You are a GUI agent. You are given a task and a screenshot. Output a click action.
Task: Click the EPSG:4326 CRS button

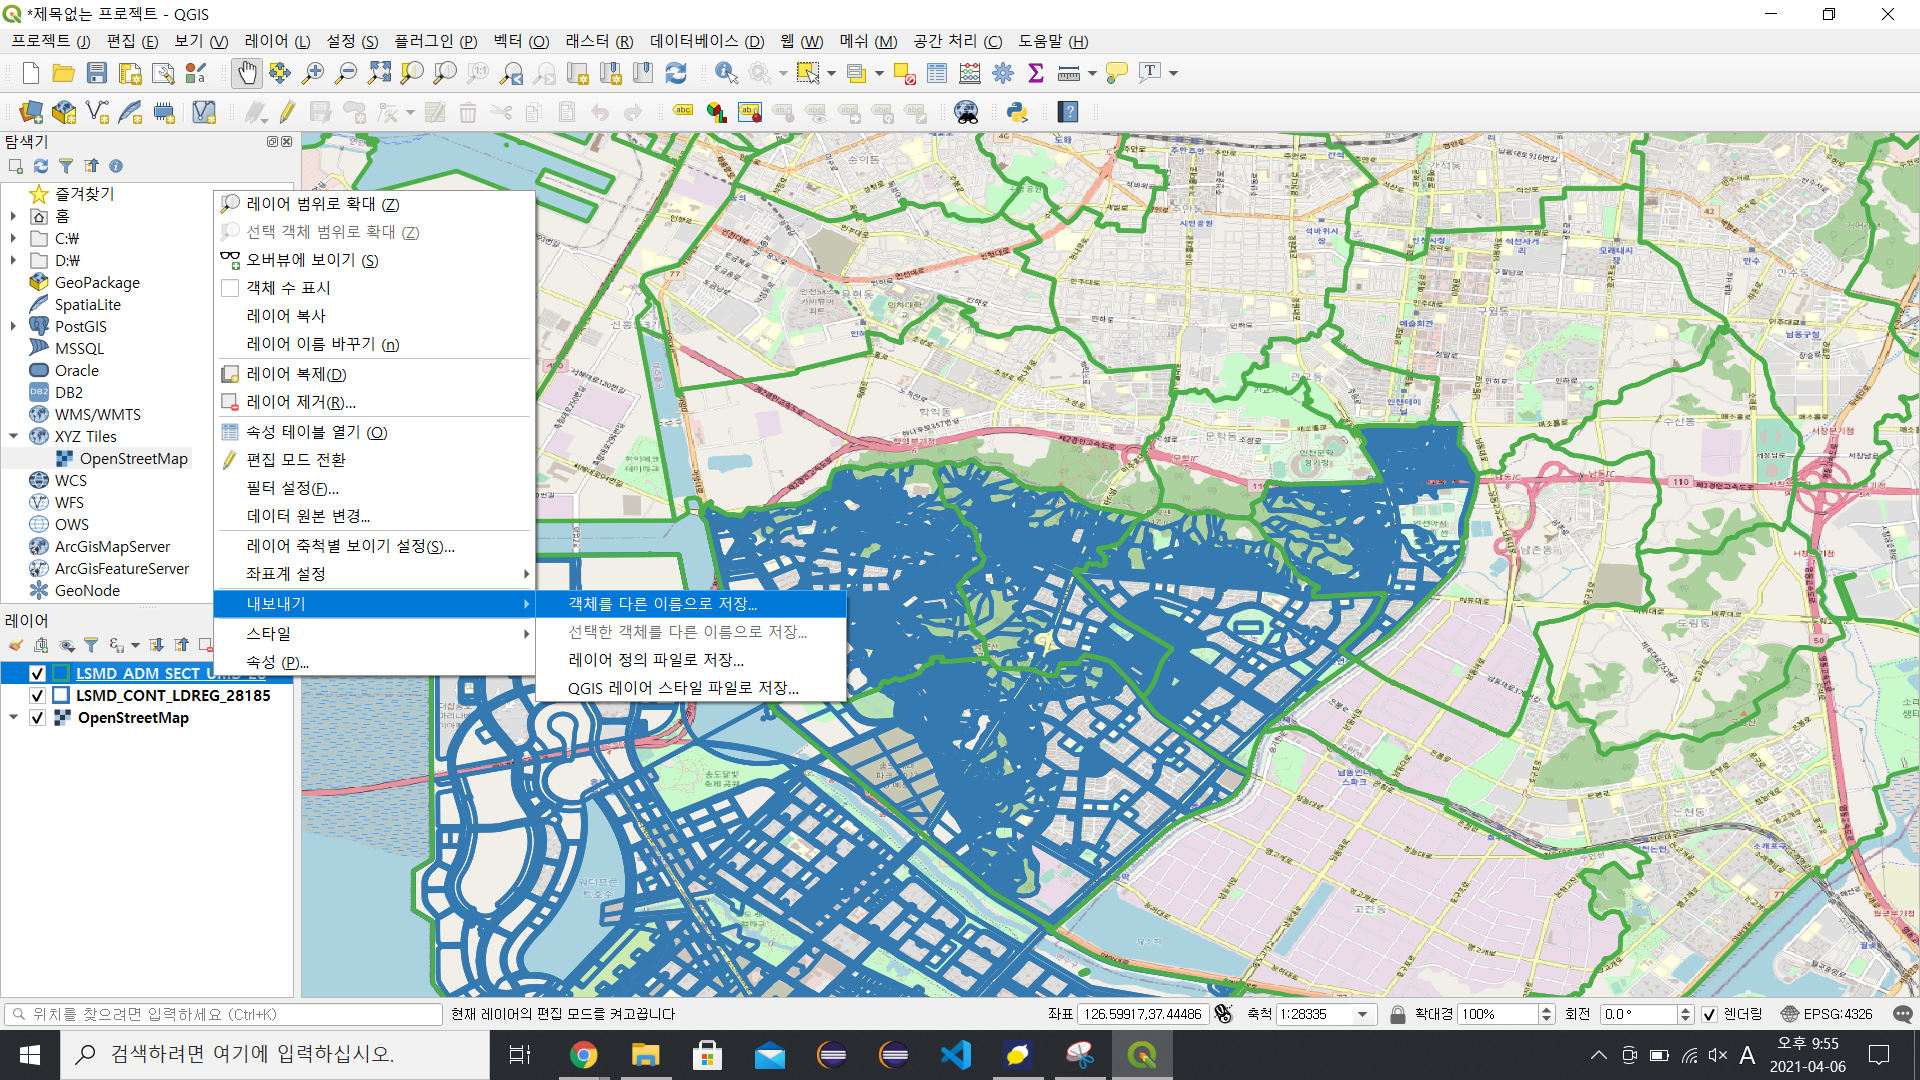1827,1014
